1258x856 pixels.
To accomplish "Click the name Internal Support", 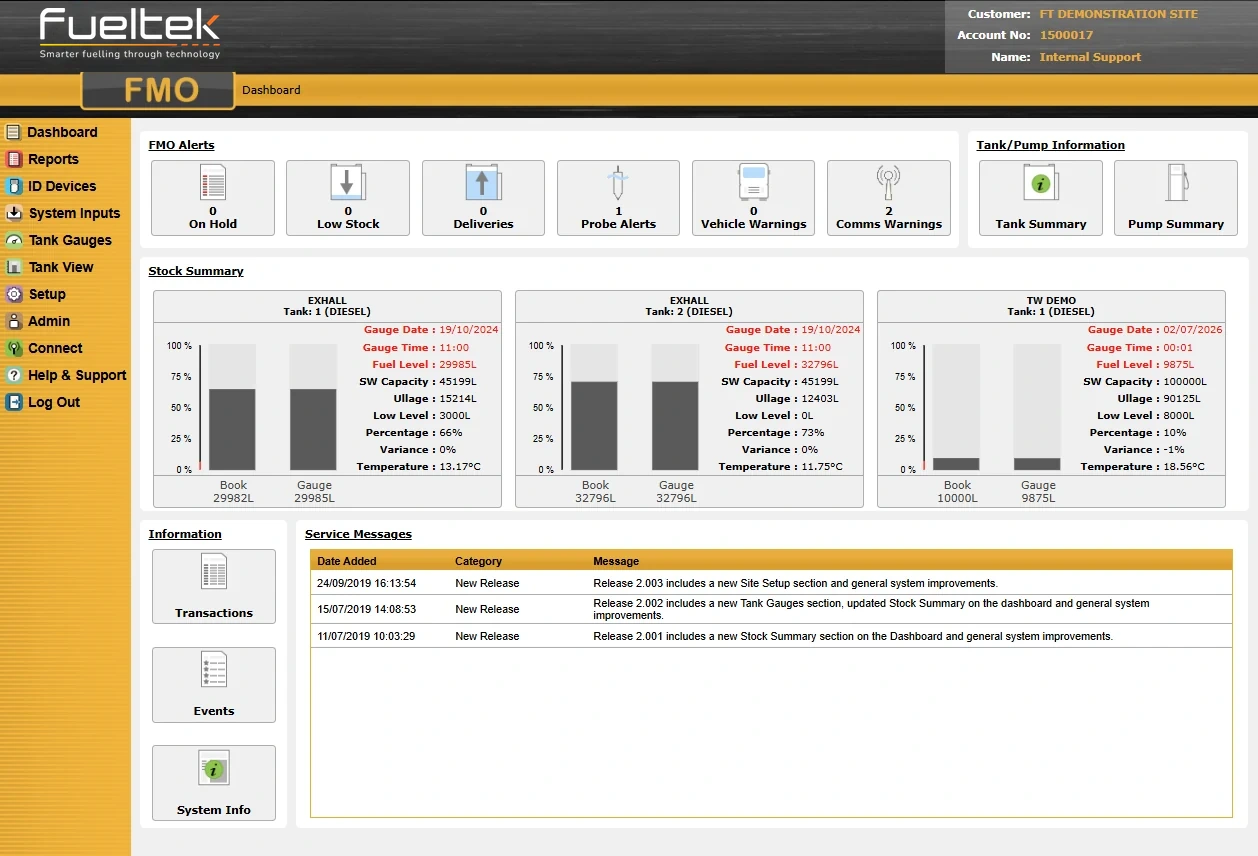I will point(1090,57).
